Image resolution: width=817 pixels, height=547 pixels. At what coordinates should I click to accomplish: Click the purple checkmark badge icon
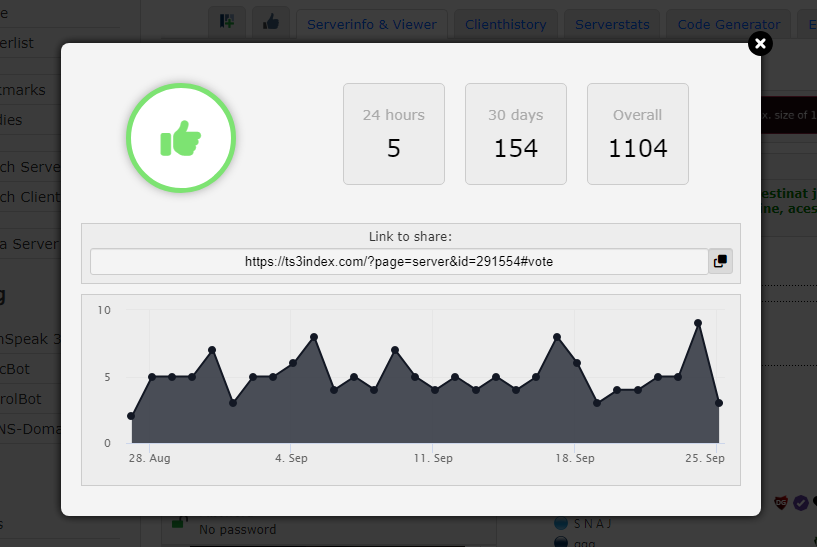(801, 503)
